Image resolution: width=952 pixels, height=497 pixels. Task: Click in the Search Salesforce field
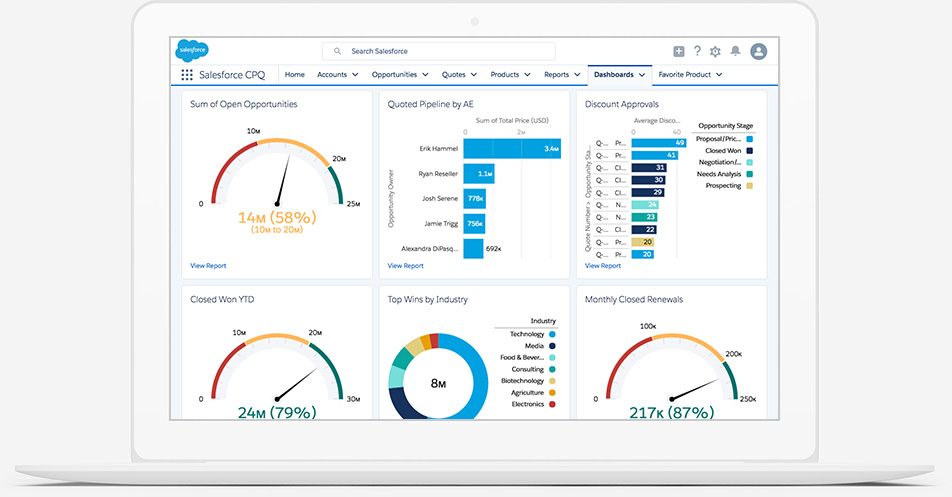tap(438, 51)
